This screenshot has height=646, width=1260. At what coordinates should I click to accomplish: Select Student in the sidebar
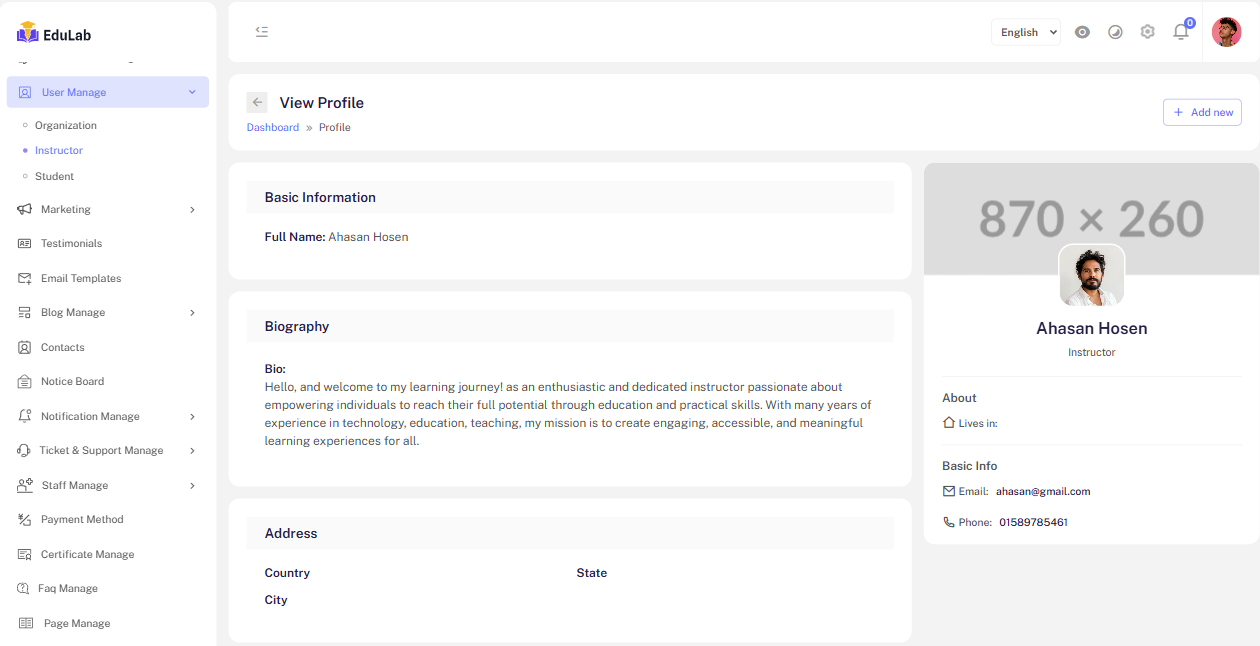[54, 177]
